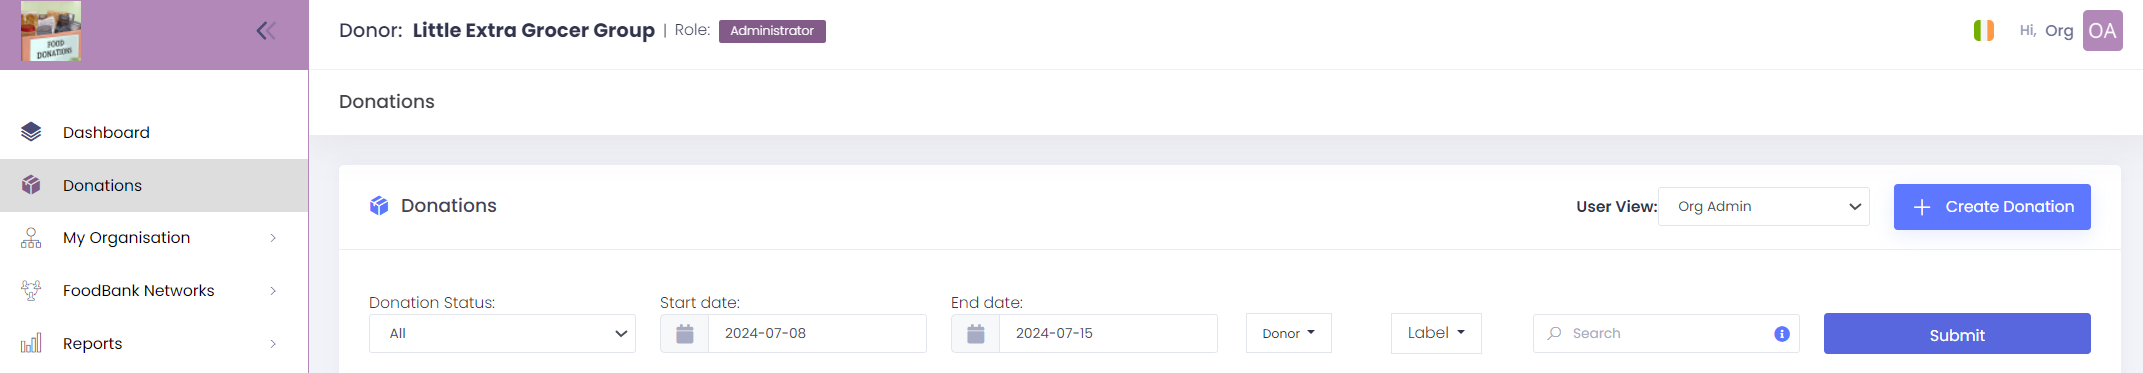Click the My Organisation hierarchy icon
Viewport: 2143px width, 373px height.
pyautogui.click(x=31, y=238)
